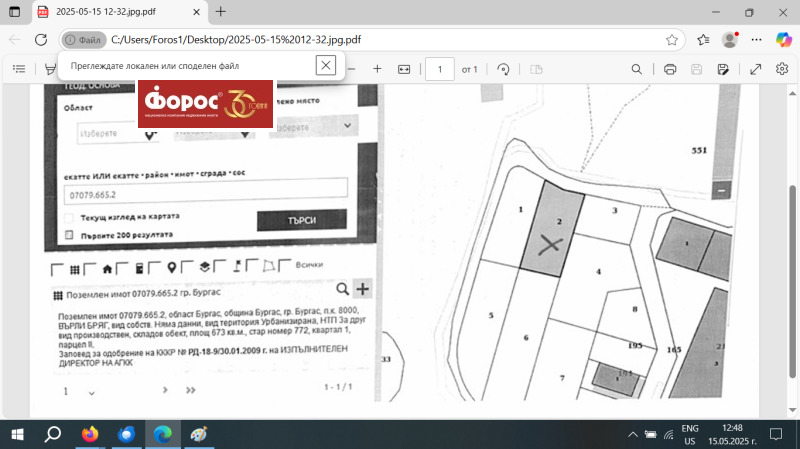Screen dimensions: 800x449
Task: Print the PDF document
Action: click(670, 69)
